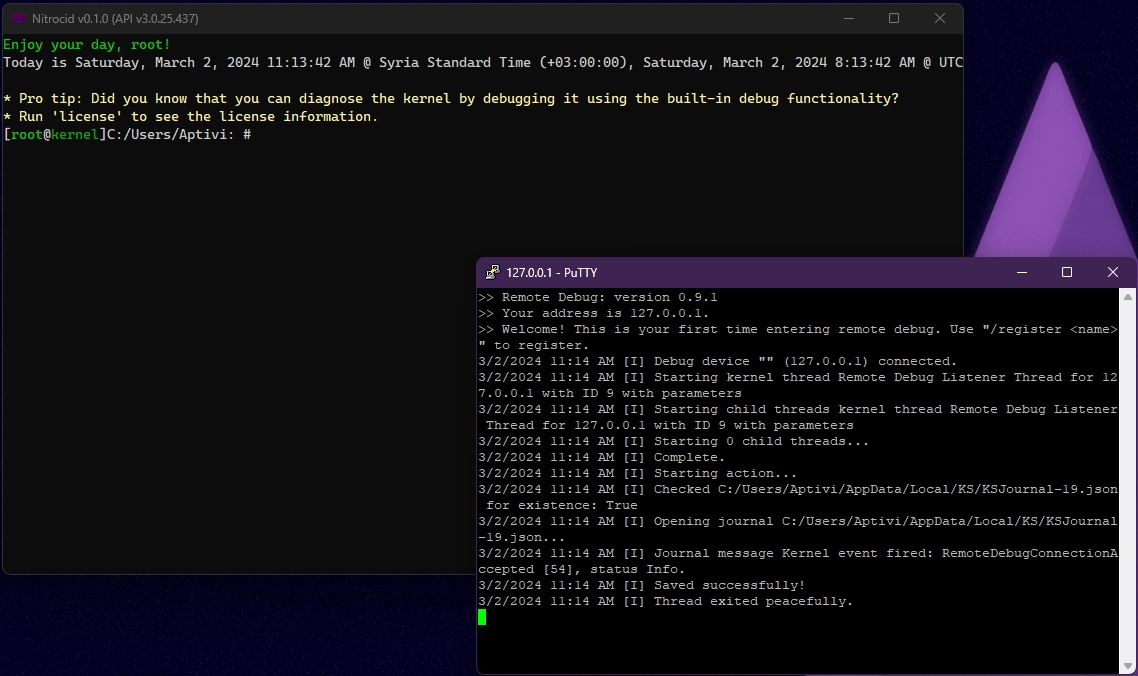Minimize the 127.0.0.1 PuTTY window
Screen dimensions: 1138x676
click(1021, 272)
